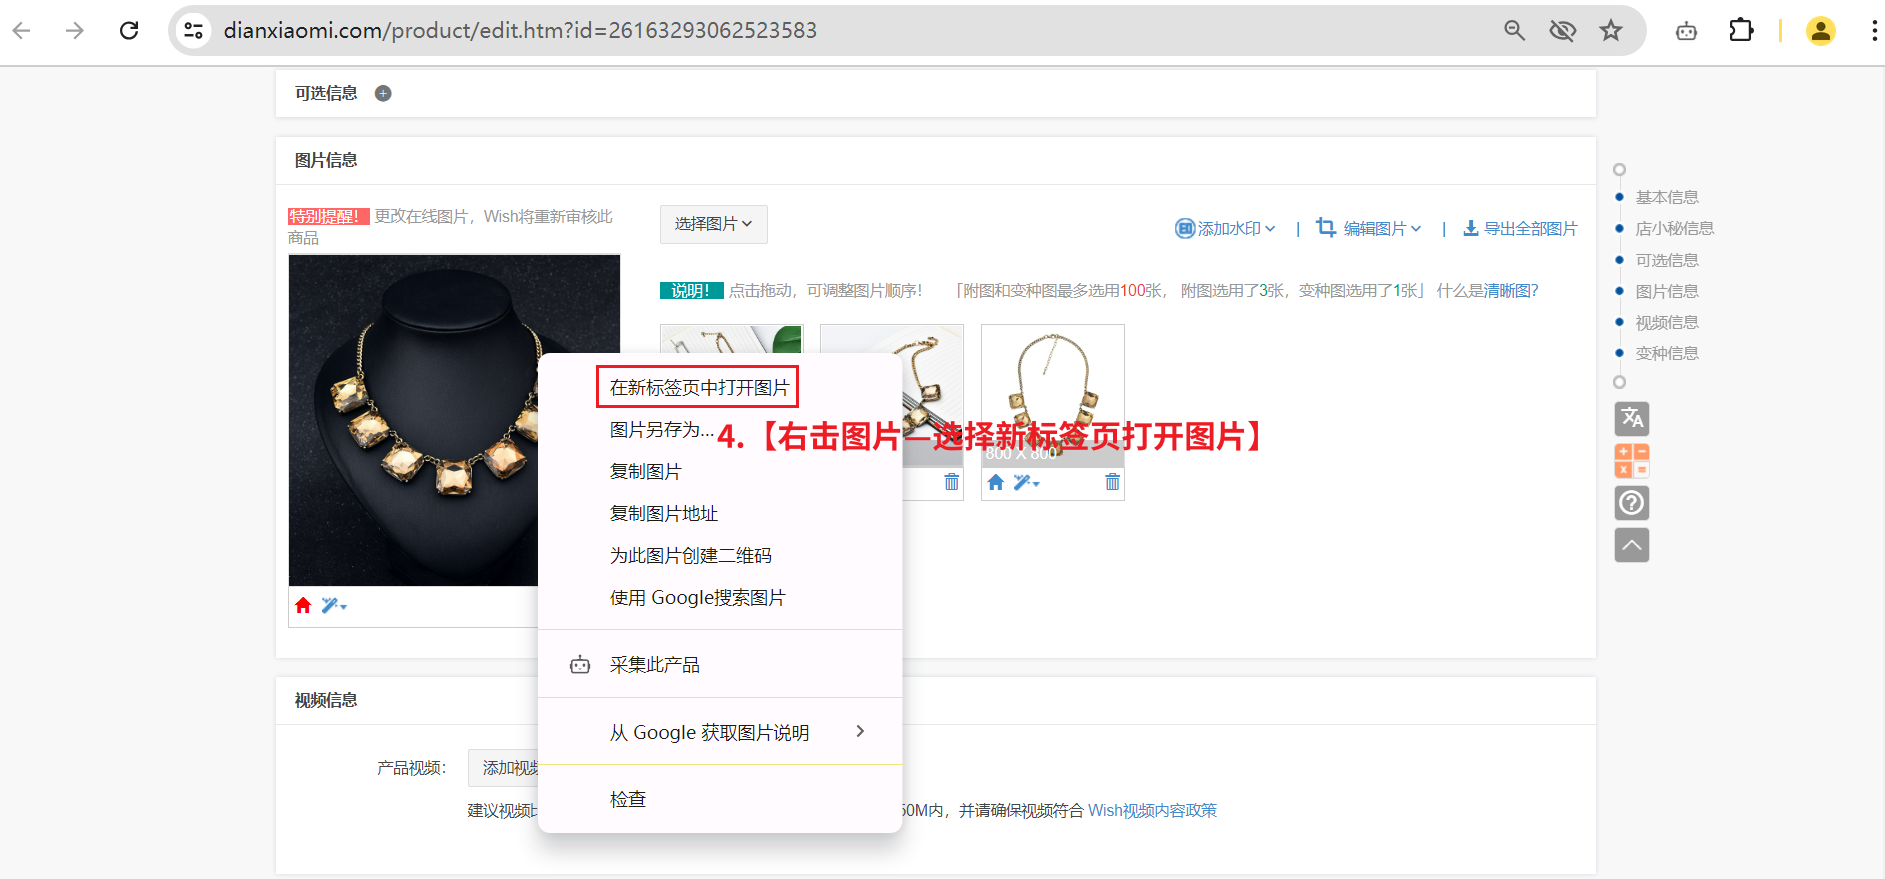This screenshot has height=879, width=1885.
Task: Expand the 从 Google 获取图片说明 submenu
Action: 720,733
